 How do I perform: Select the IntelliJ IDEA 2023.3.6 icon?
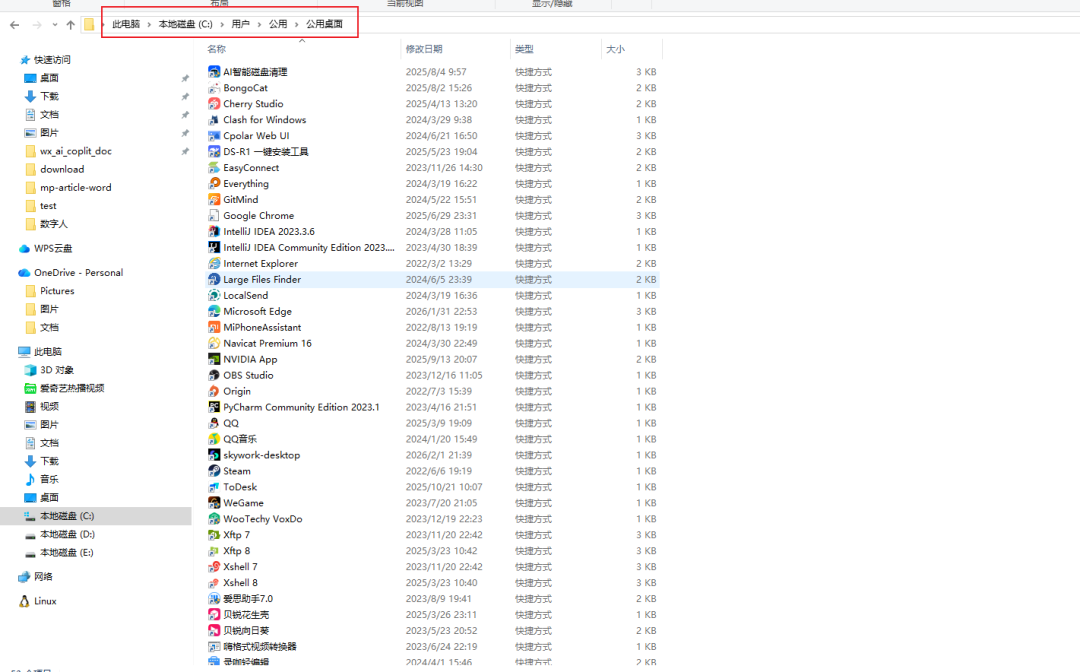click(x=214, y=231)
